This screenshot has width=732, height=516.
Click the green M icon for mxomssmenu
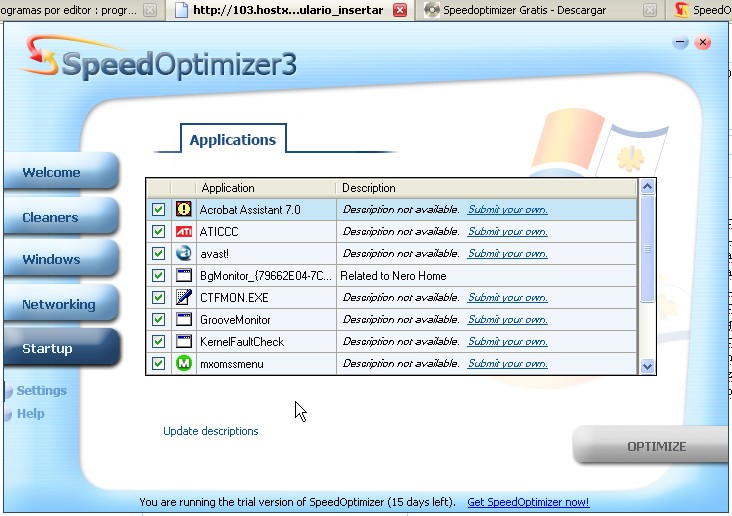183,363
